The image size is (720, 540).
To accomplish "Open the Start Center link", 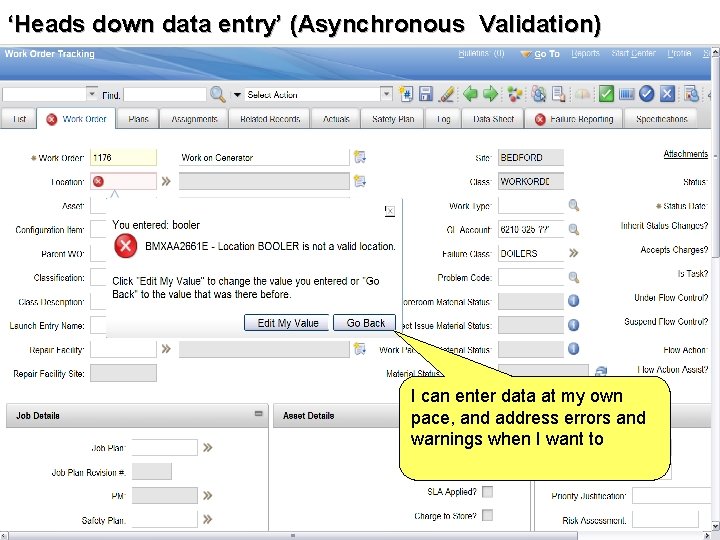I will pyautogui.click(x=633, y=53).
